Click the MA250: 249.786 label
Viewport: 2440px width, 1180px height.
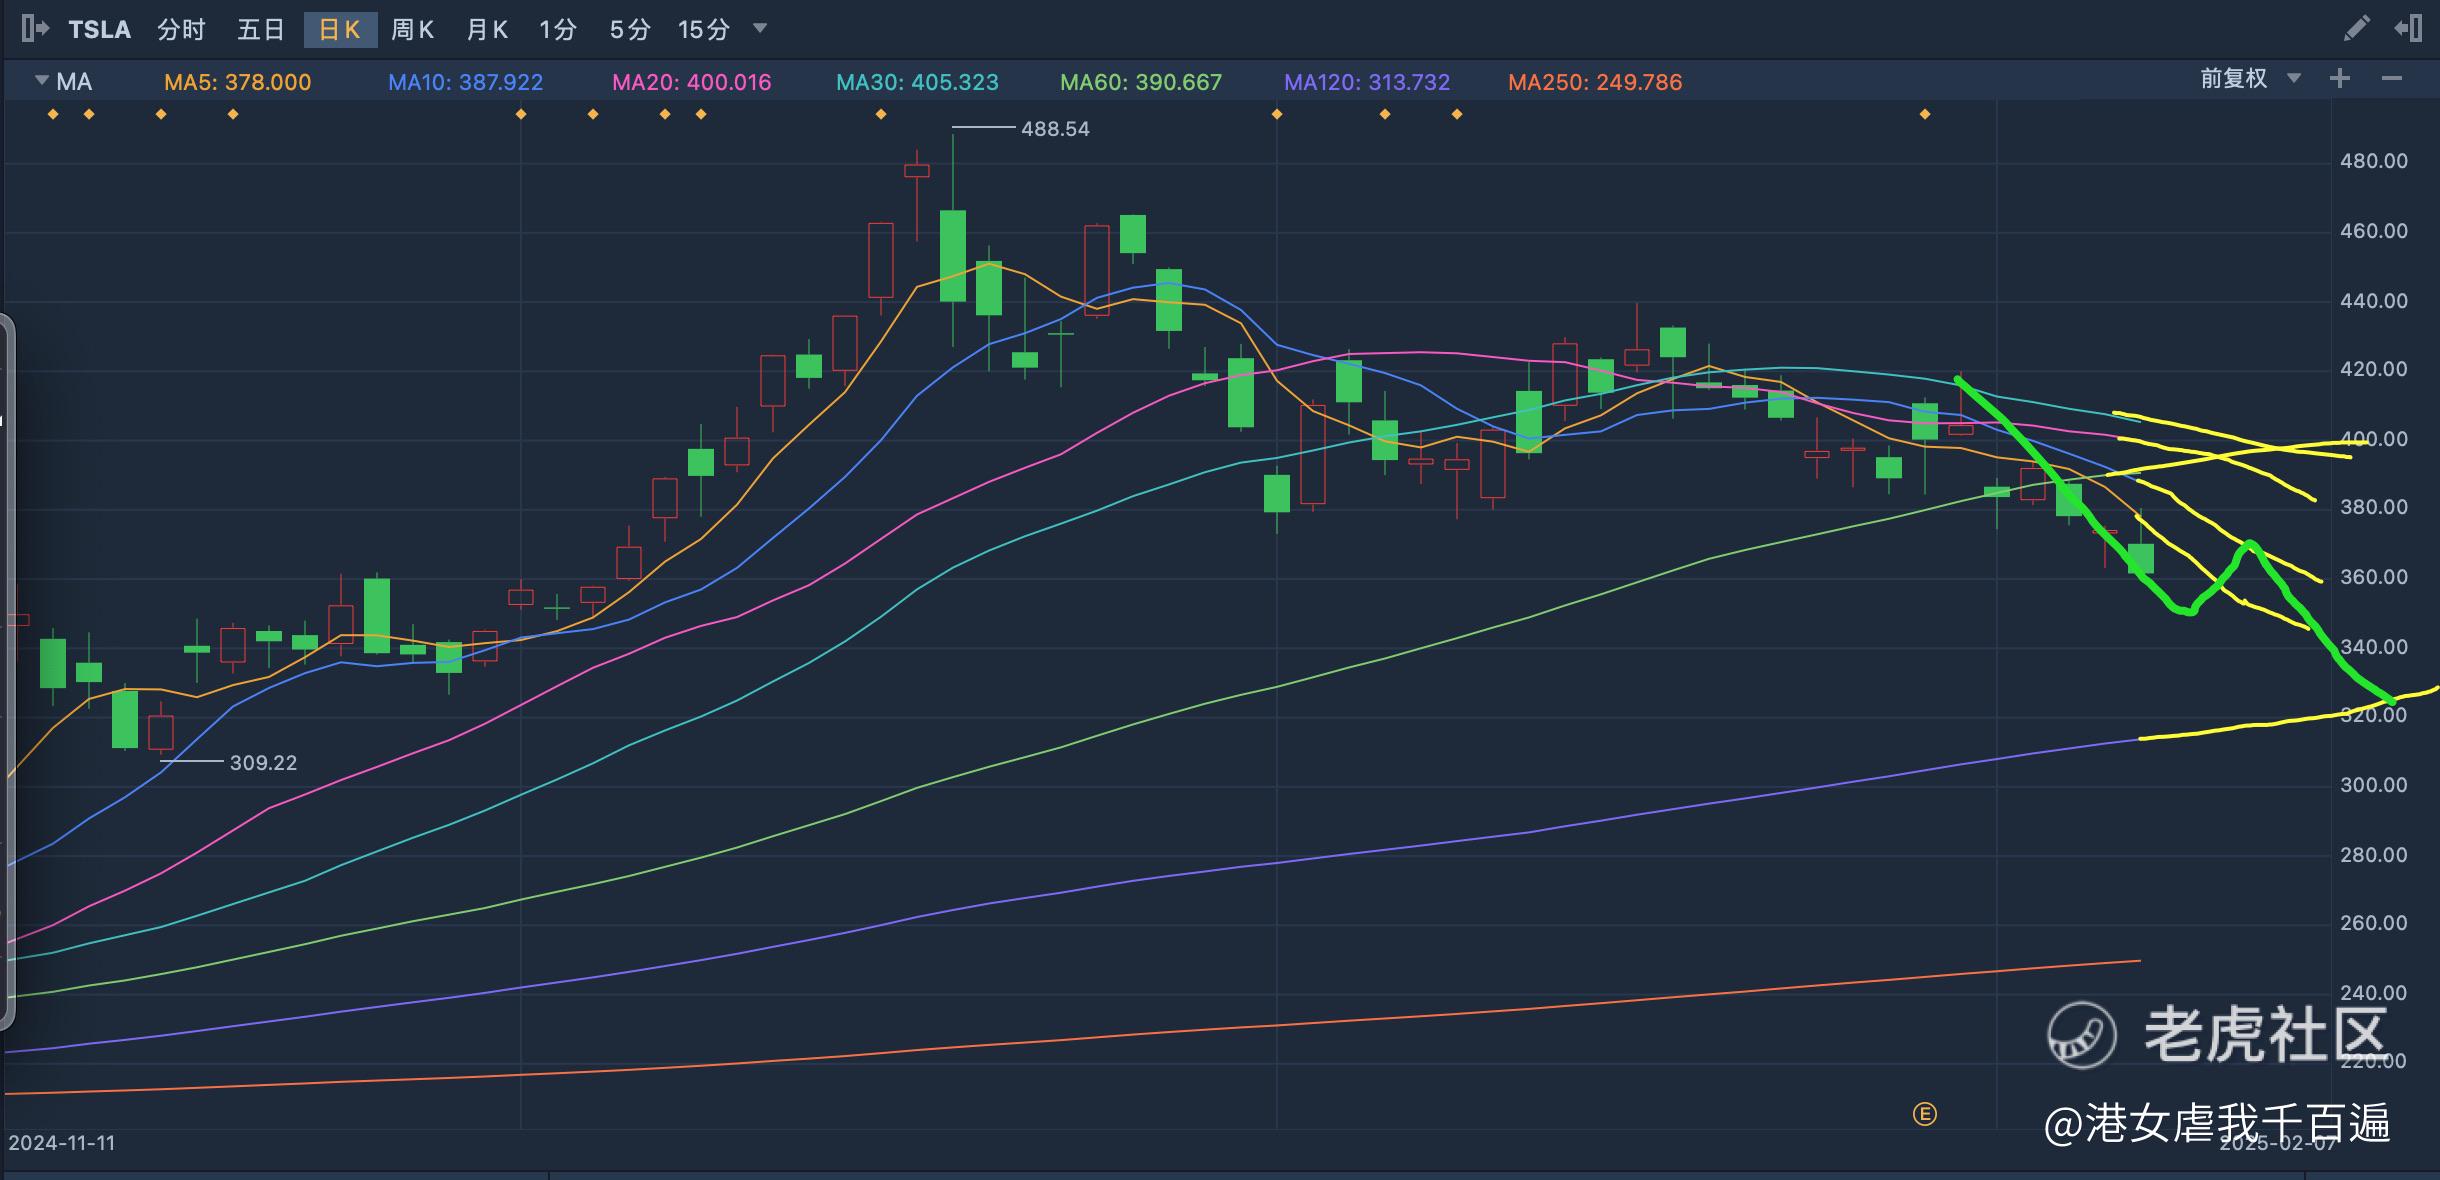tap(1595, 82)
